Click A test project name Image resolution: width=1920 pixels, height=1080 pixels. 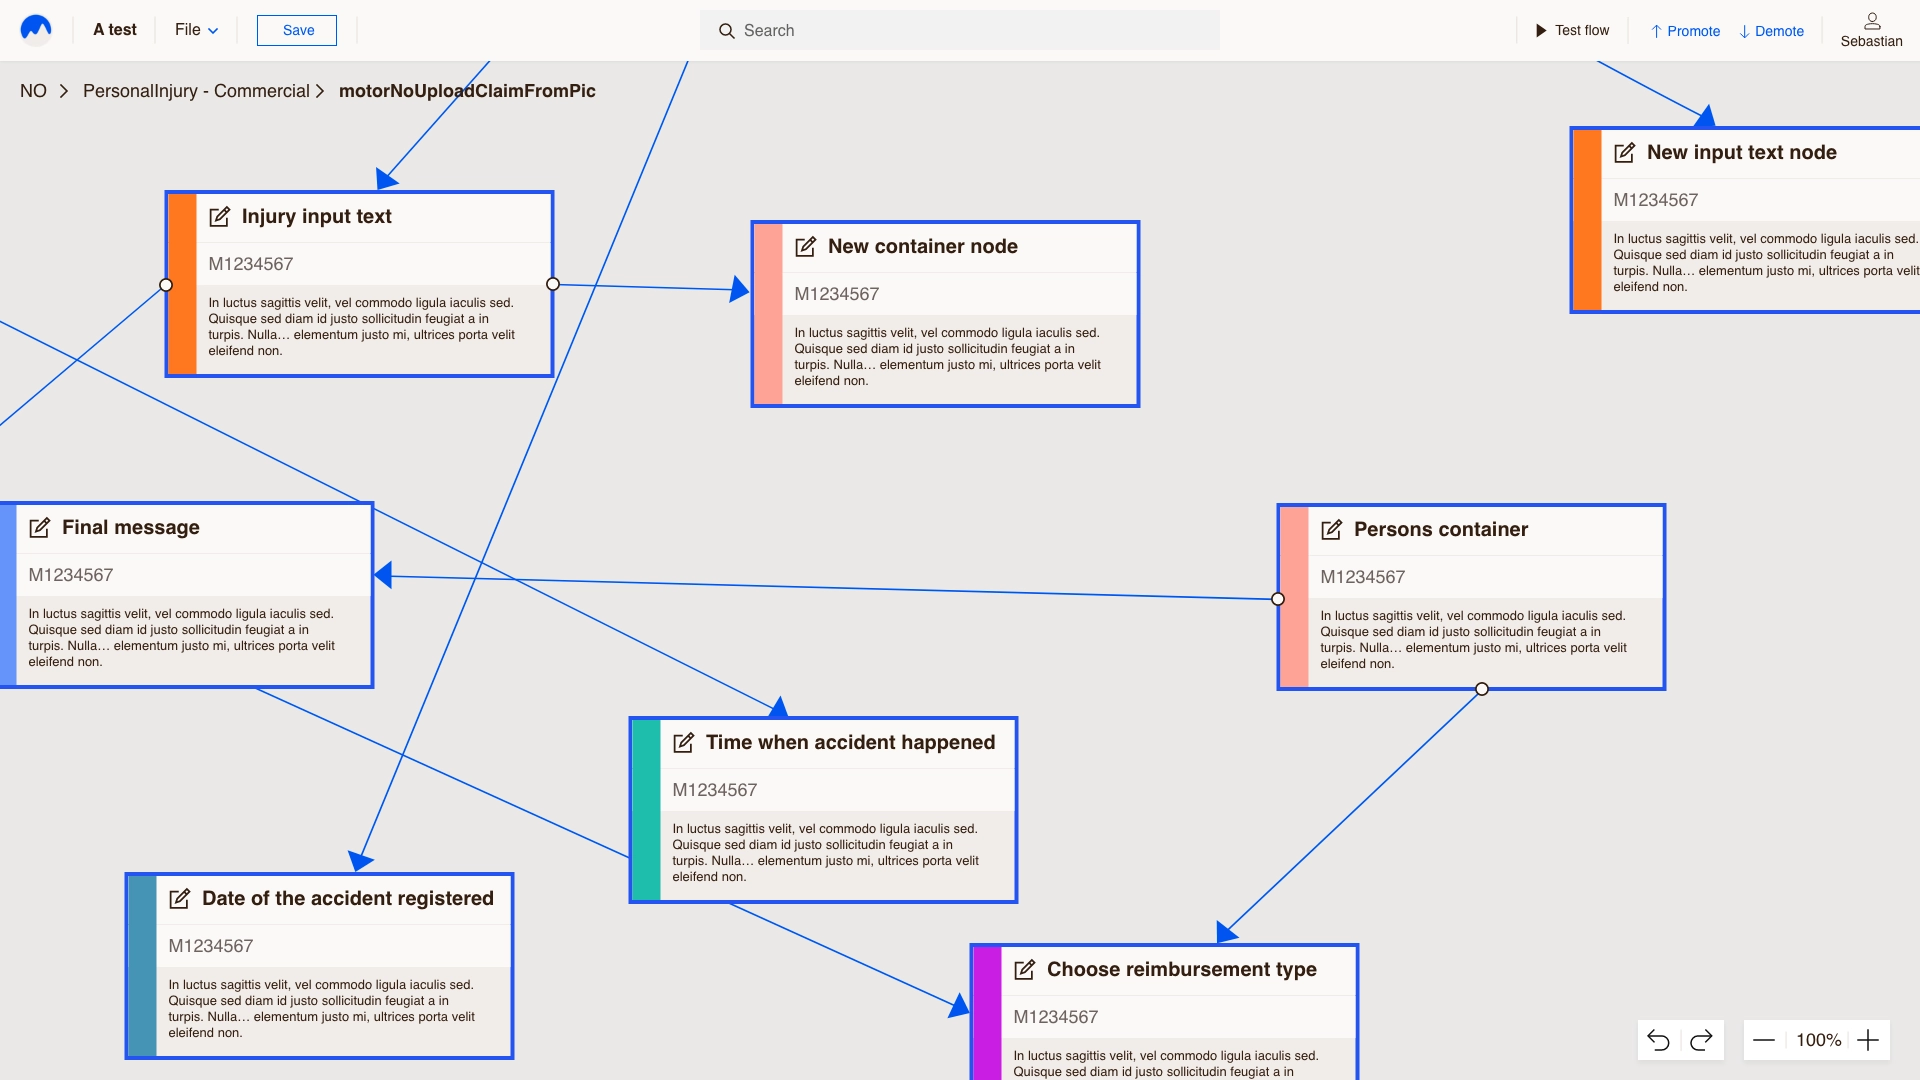115,30
